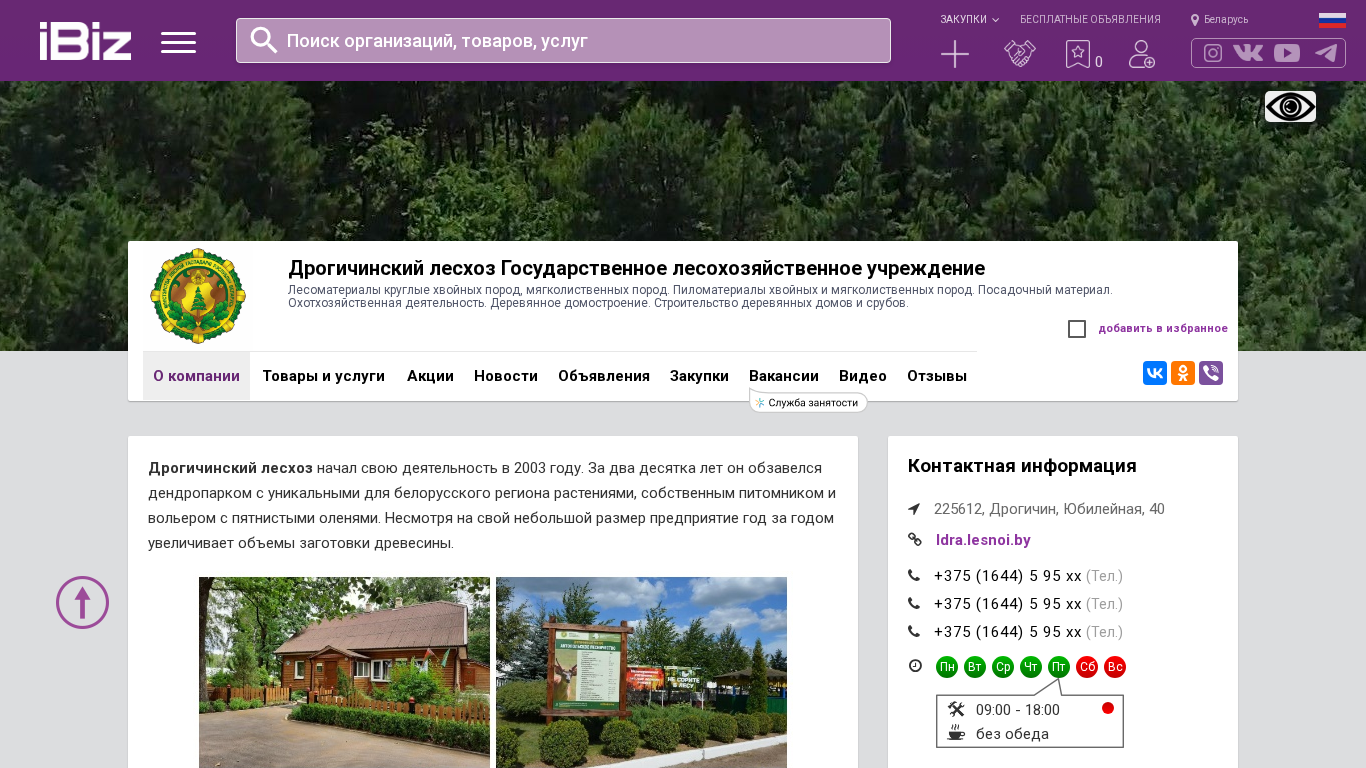Open the Акции tab
Screen dimensions: 1366x768
430,376
